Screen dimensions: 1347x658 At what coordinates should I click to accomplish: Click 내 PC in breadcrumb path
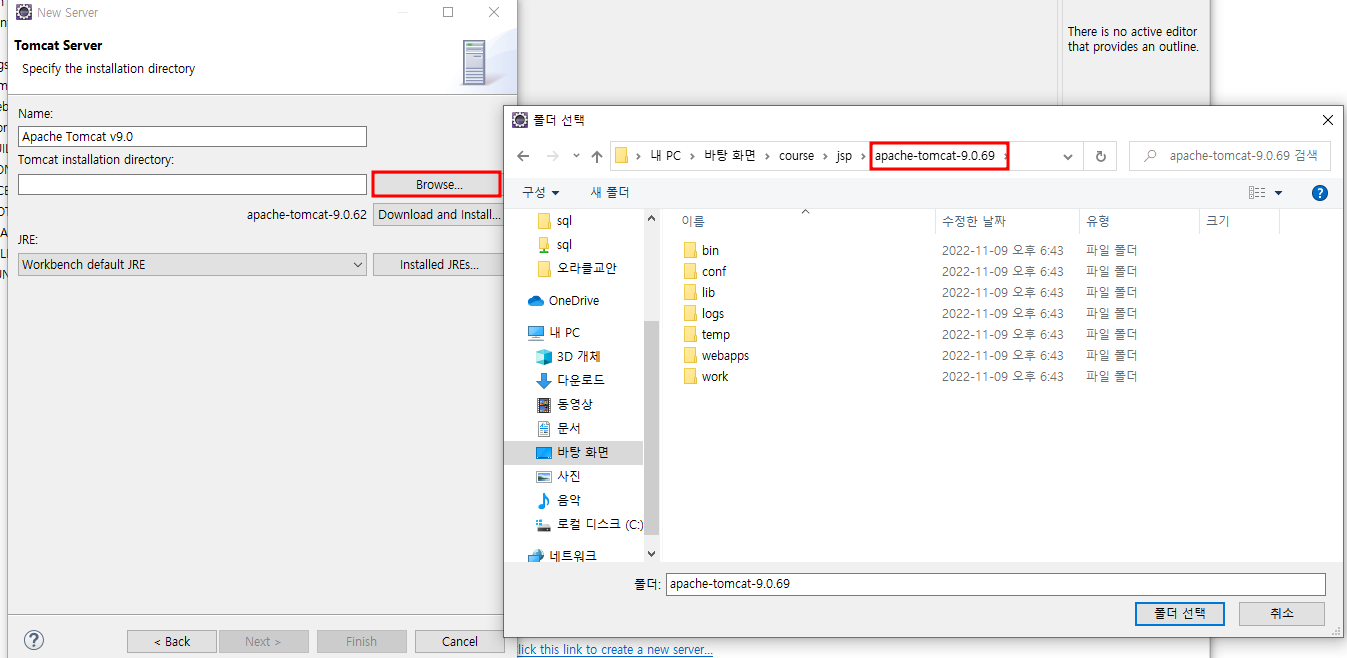click(x=666, y=156)
